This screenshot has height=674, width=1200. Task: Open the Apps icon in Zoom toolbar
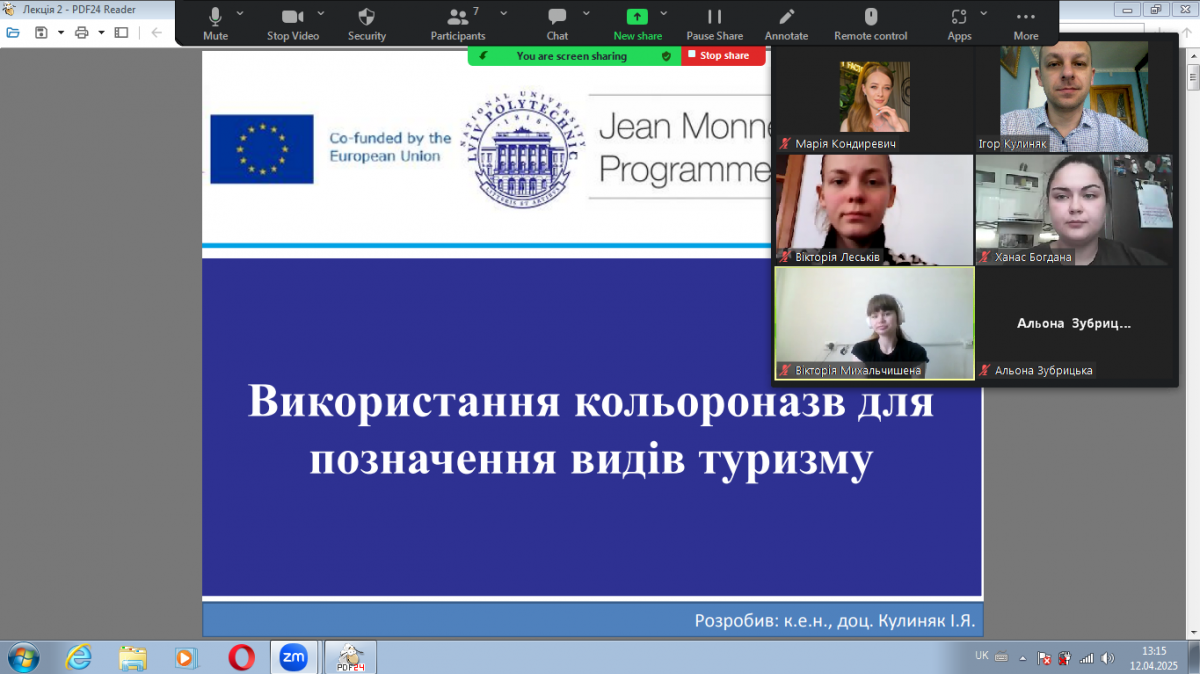(959, 17)
